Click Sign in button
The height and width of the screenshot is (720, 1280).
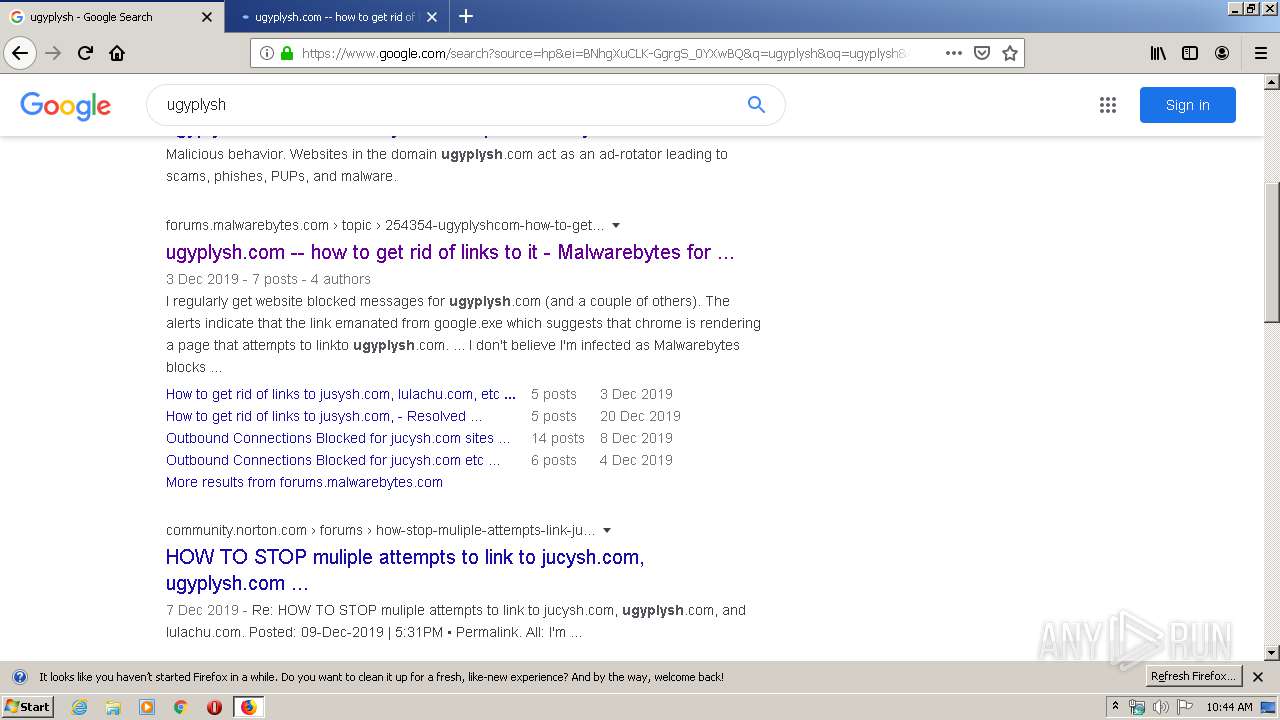[1187, 105]
